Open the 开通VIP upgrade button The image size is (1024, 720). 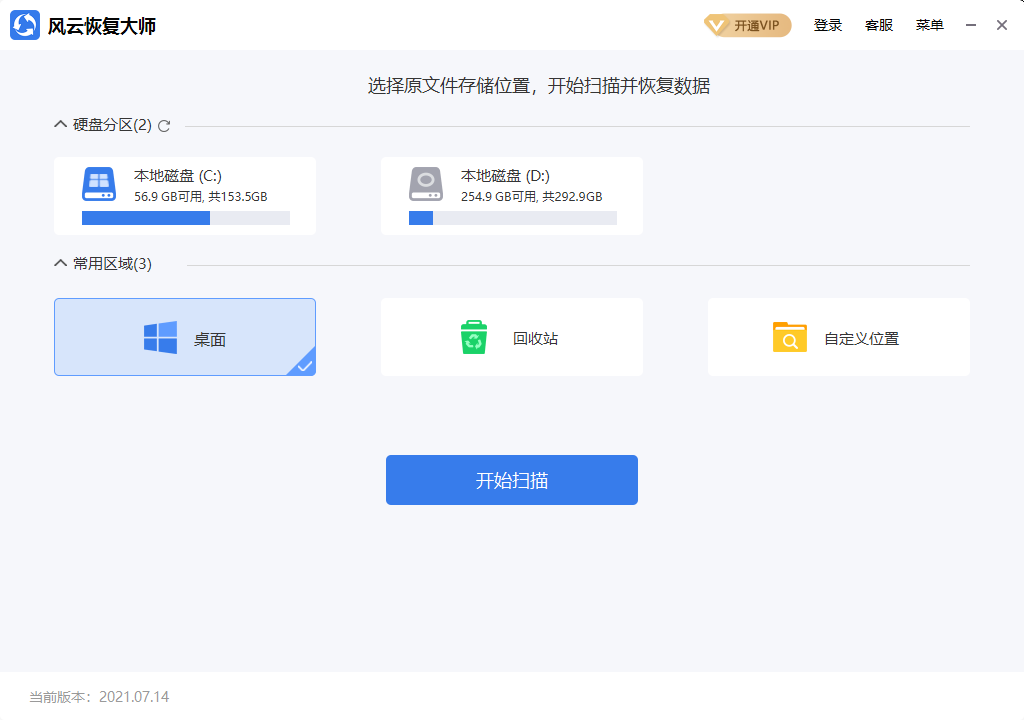tap(748, 25)
